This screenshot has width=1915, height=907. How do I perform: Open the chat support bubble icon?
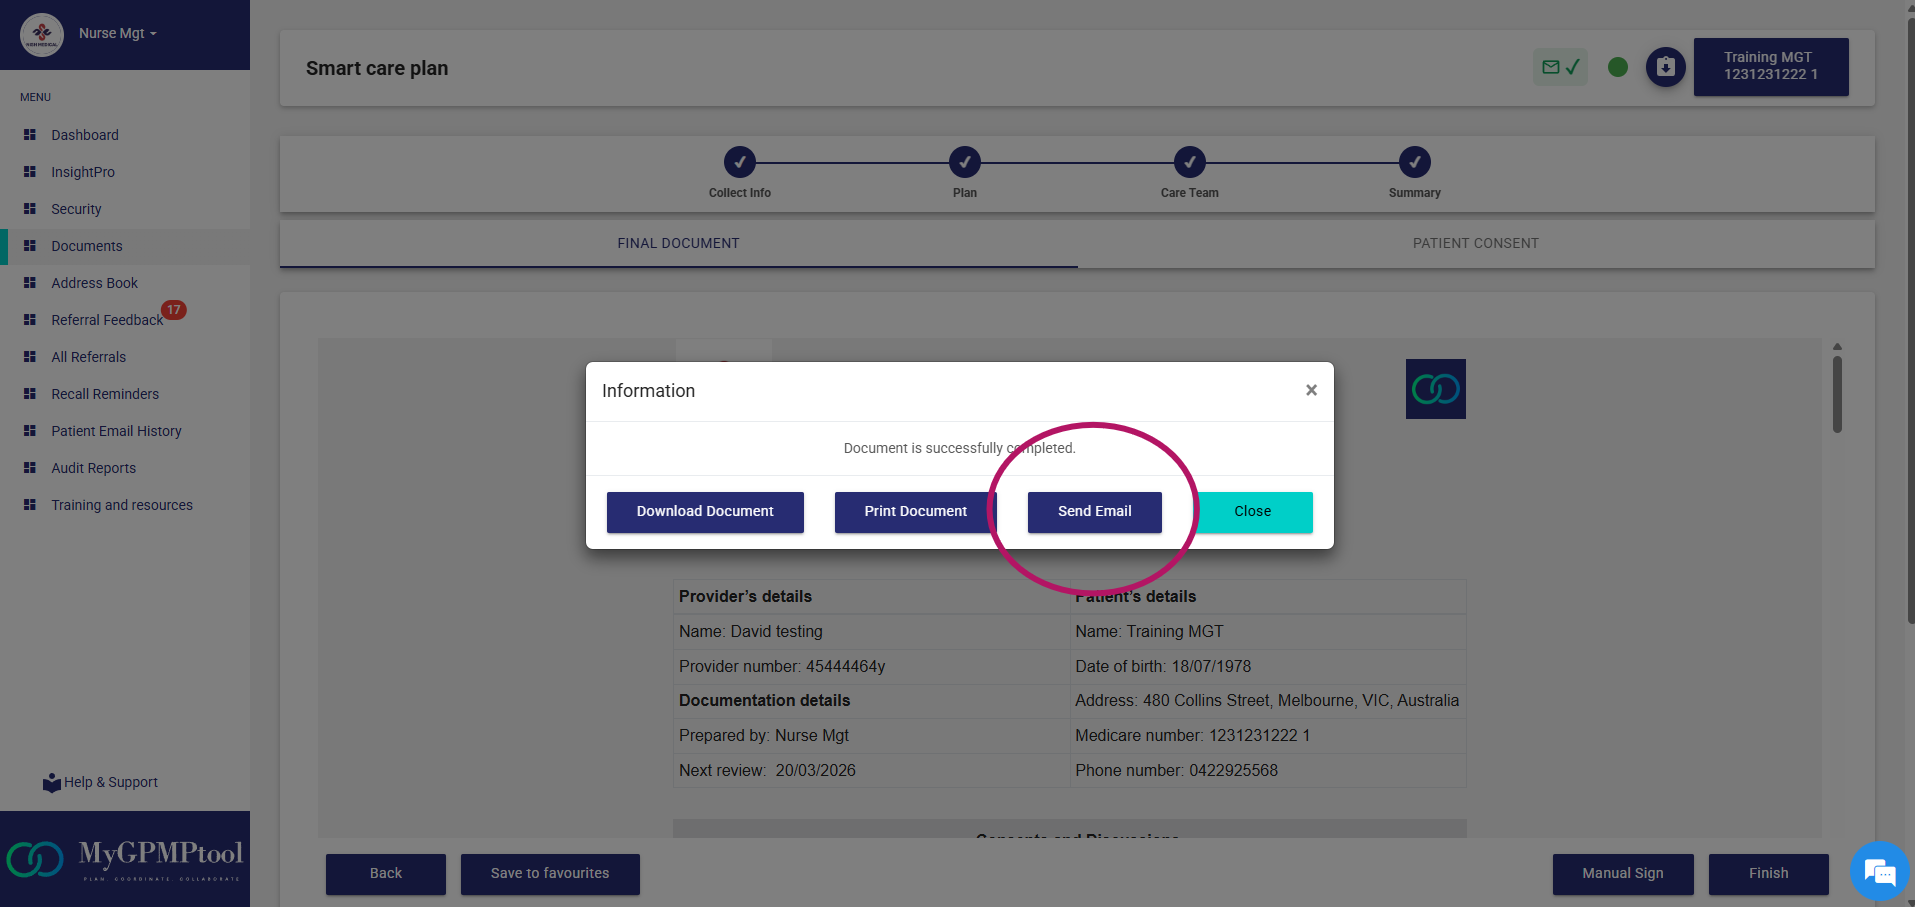coord(1878,871)
